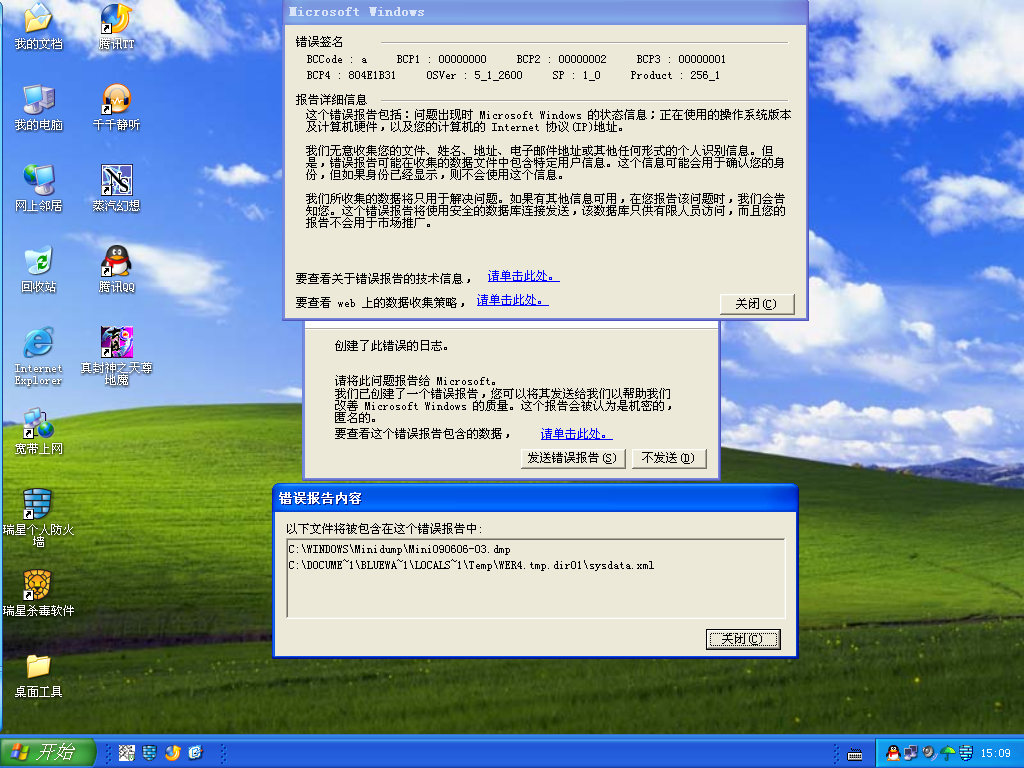Select the sysdata.xml file path line
This screenshot has height=768, width=1024.
pos(472,566)
